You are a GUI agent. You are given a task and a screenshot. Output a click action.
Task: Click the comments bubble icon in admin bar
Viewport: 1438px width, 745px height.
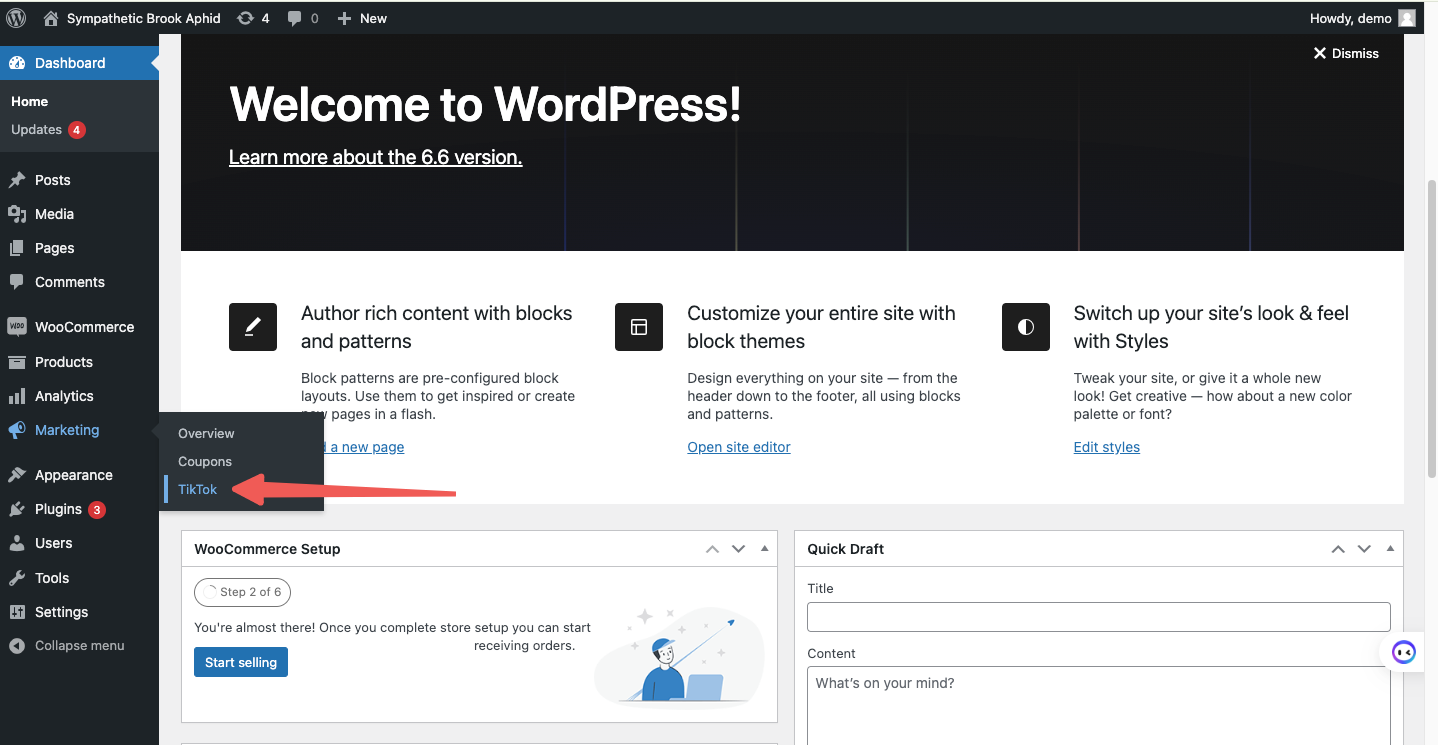295,18
